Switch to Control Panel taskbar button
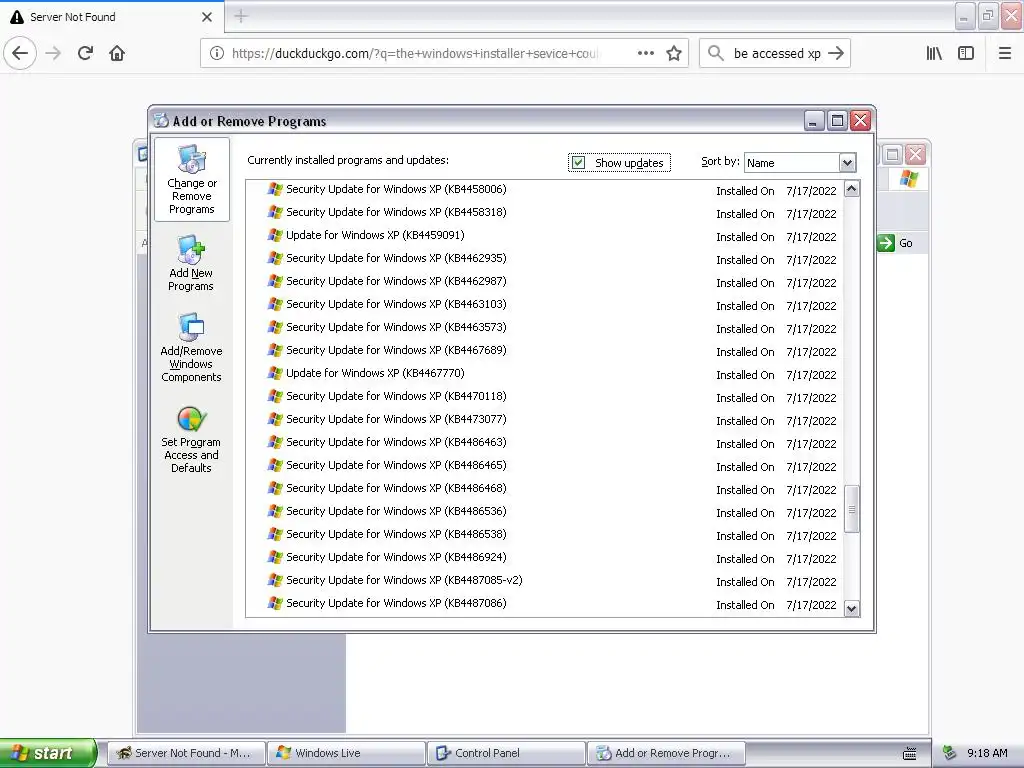The width and height of the screenshot is (1024, 768). (506, 753)
